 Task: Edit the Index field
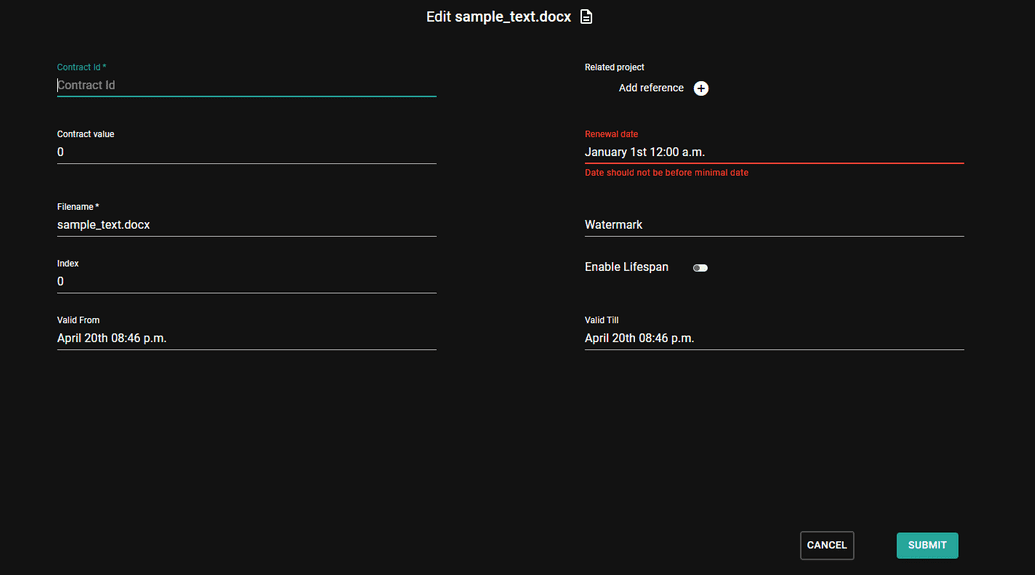(246, 282)
